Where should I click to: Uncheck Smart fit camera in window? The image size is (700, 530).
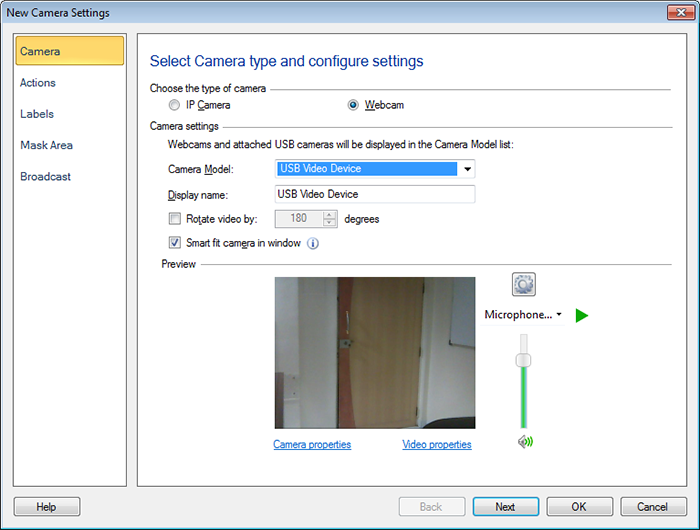pyautogui.click(x=175, y=243)
